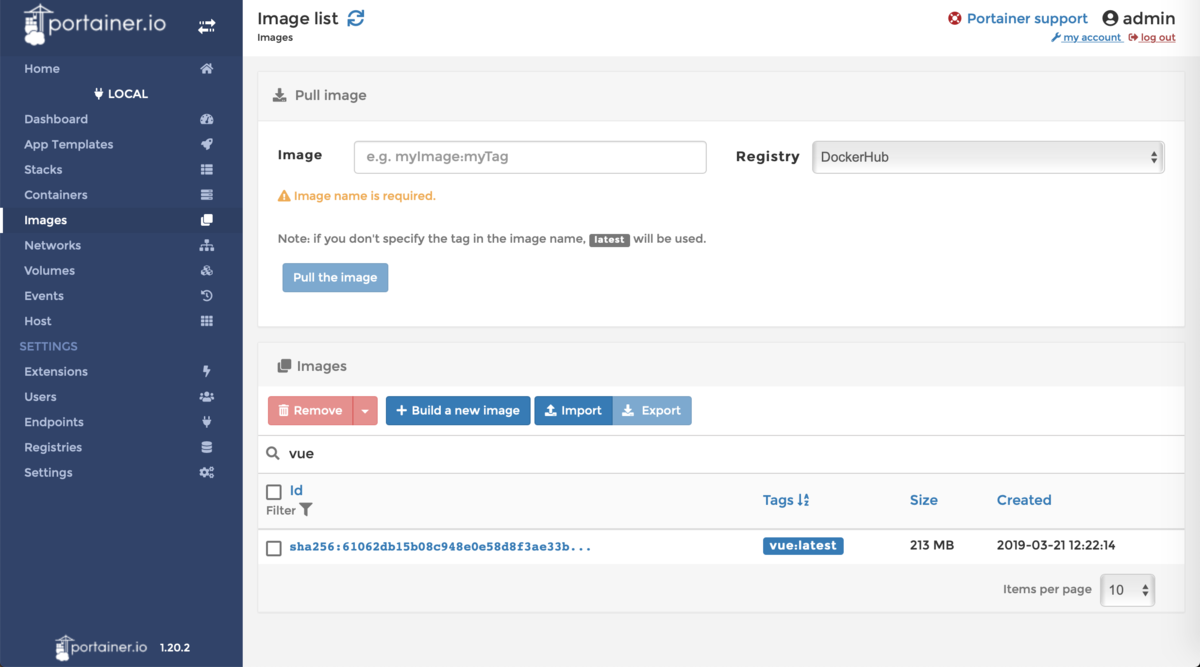This screenshot has width=1200, height=667.
Task: Click the Users group icon
Action: pos(206,397)
